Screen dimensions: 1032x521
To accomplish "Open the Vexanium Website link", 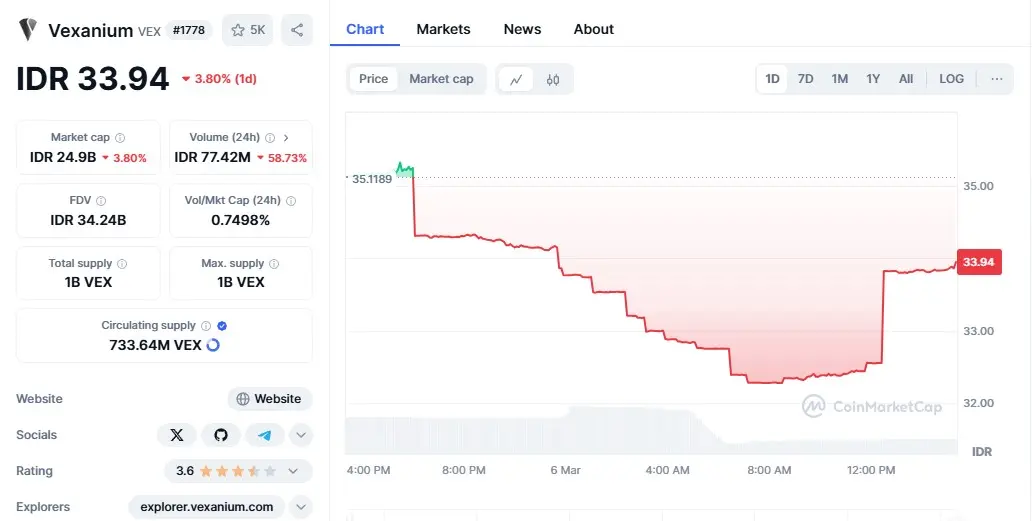I will (x=270, y=399).
